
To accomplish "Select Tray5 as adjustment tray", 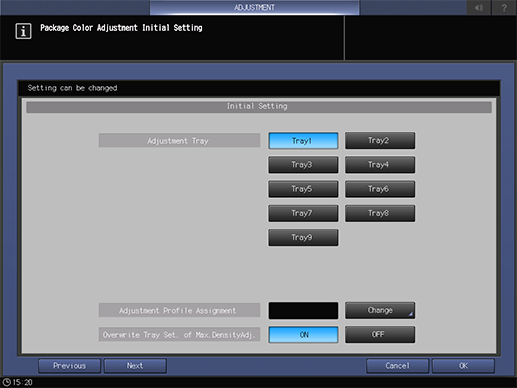I will tap(303, 189).
